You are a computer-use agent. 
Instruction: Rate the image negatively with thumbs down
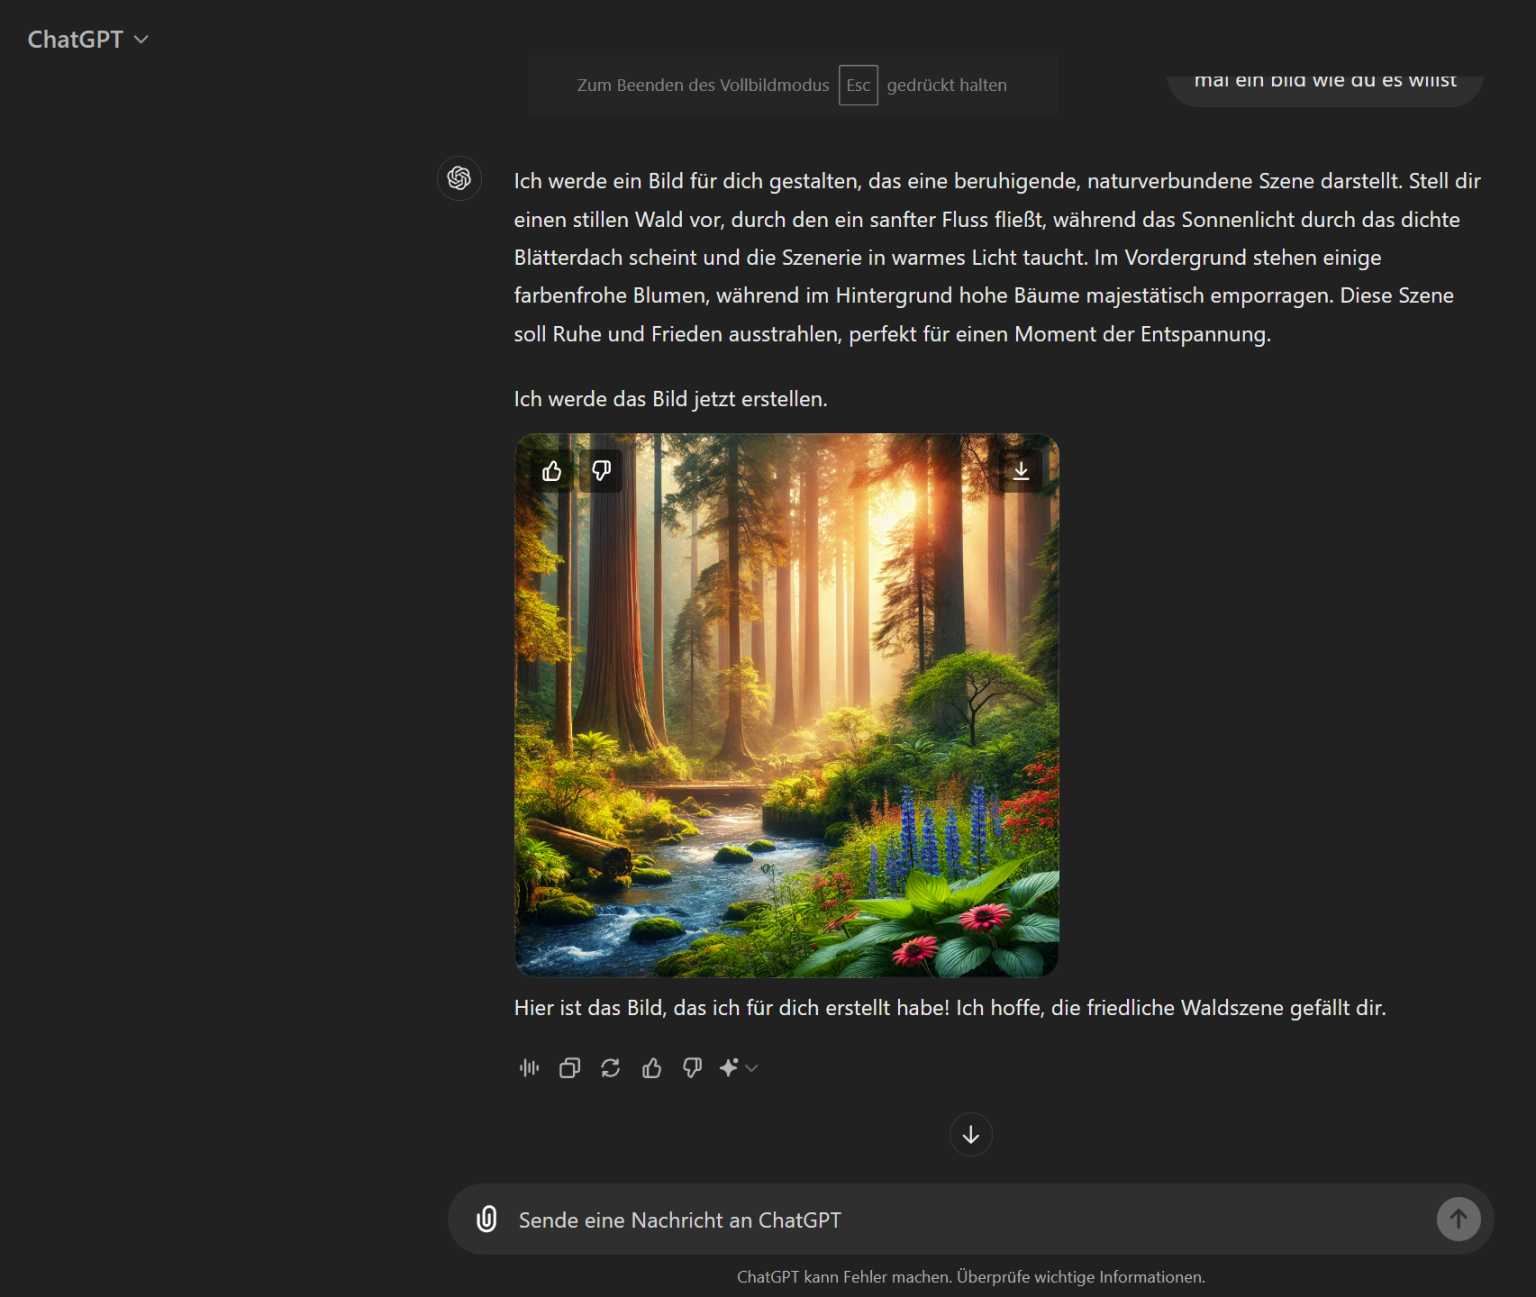[601, 470]
